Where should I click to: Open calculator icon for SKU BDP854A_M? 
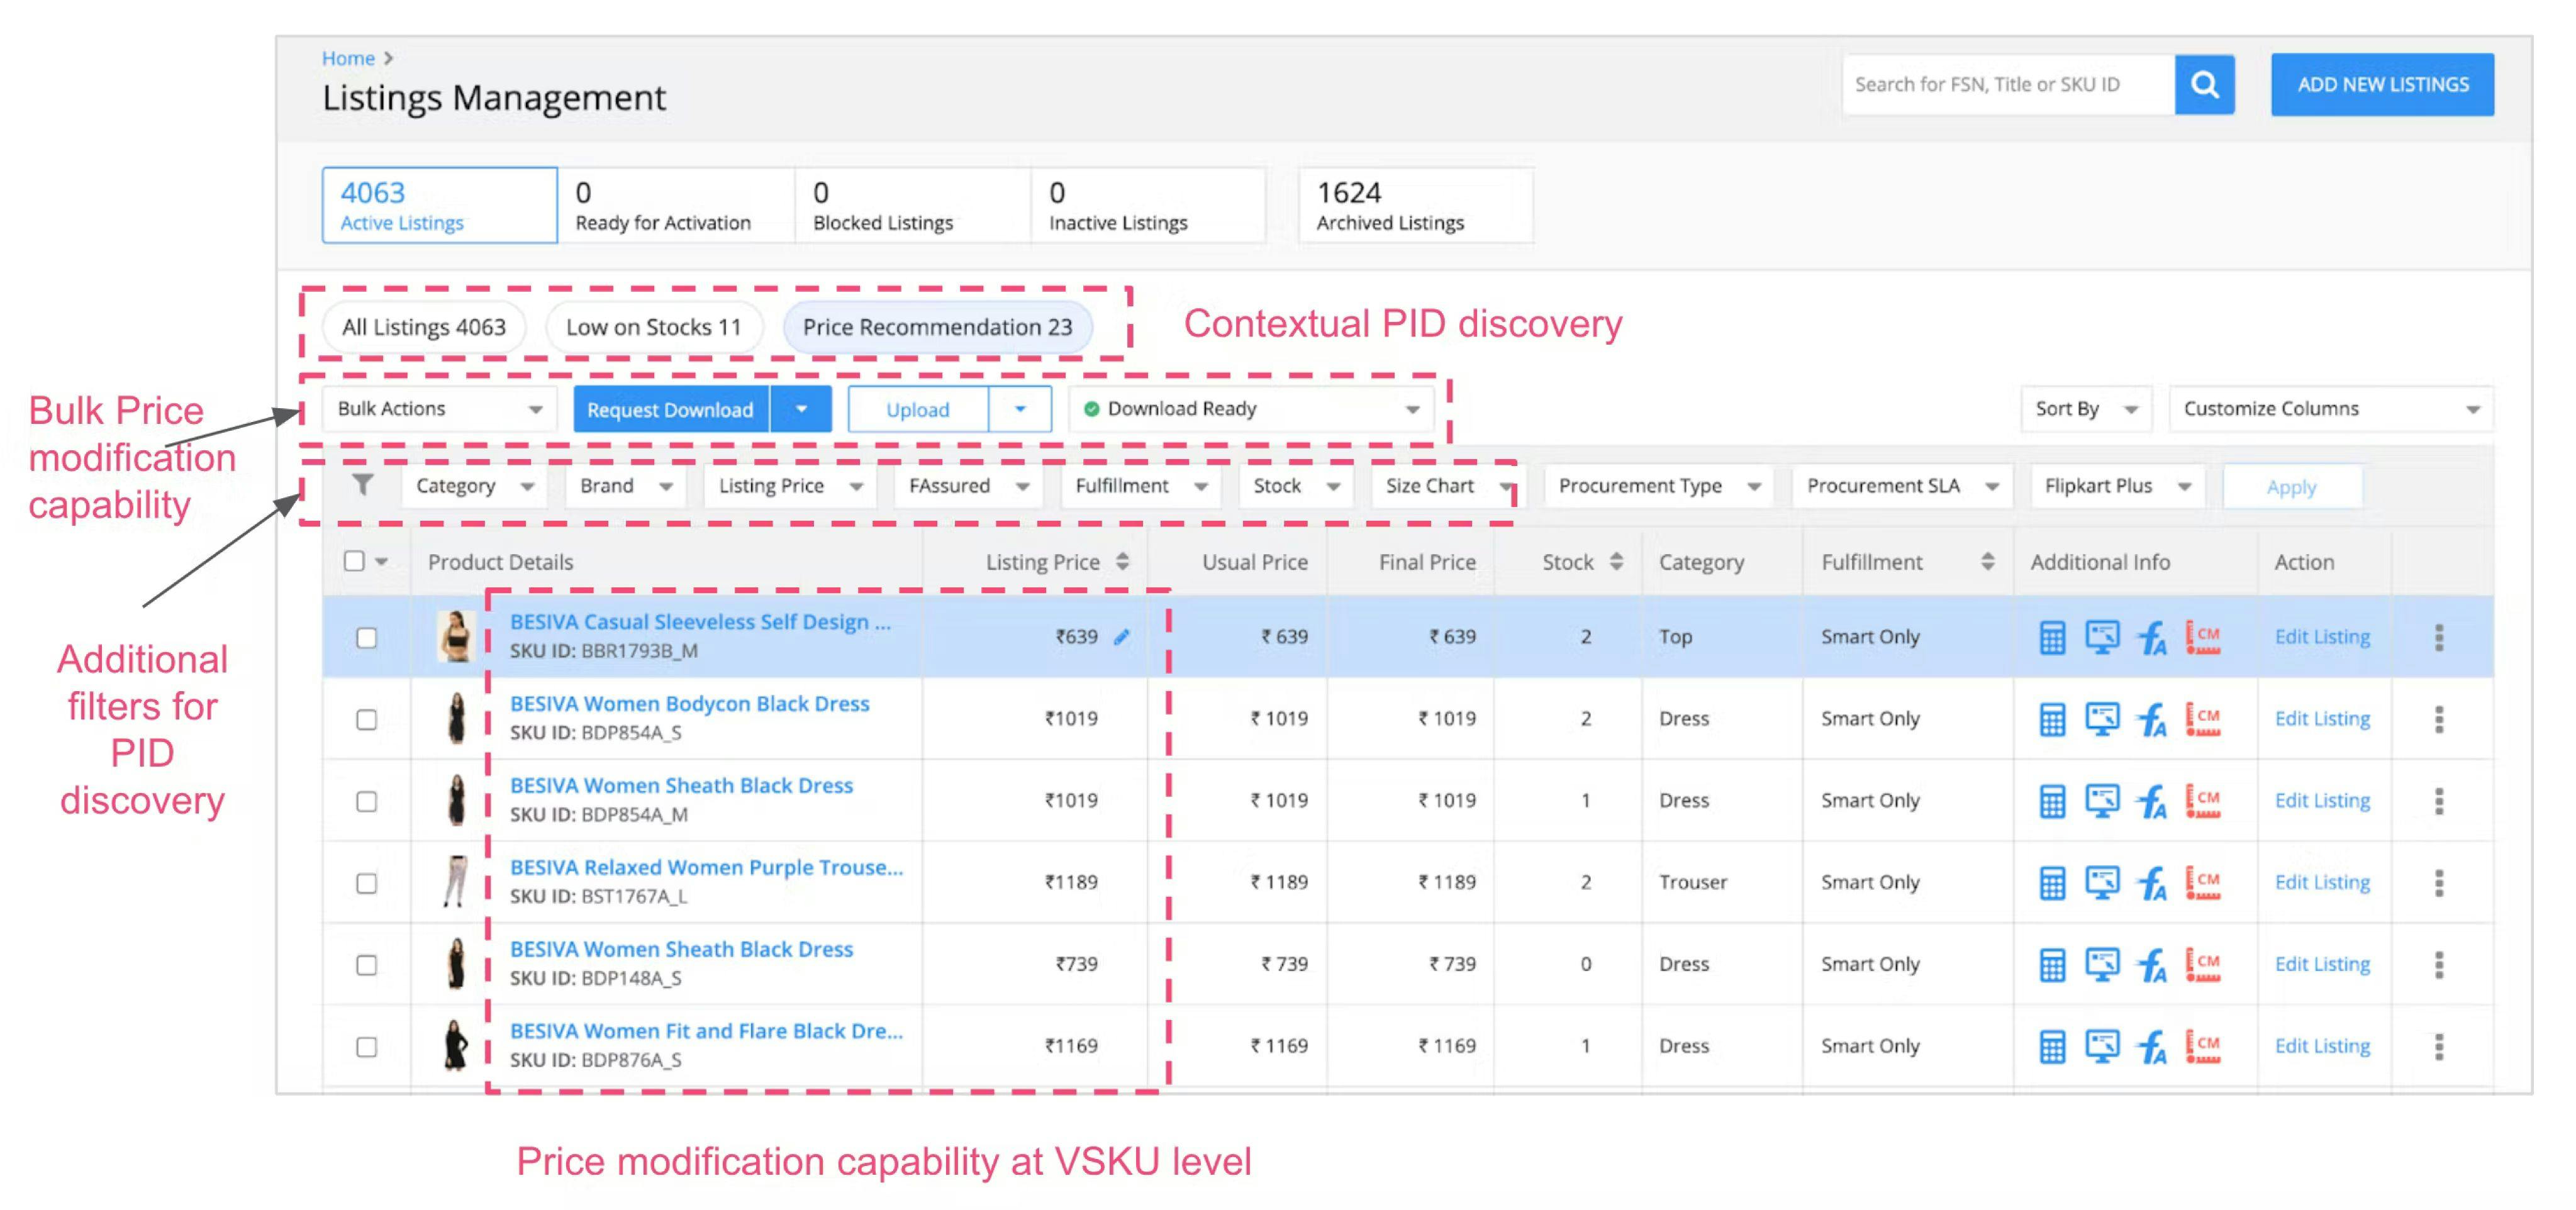[2052, 801]
